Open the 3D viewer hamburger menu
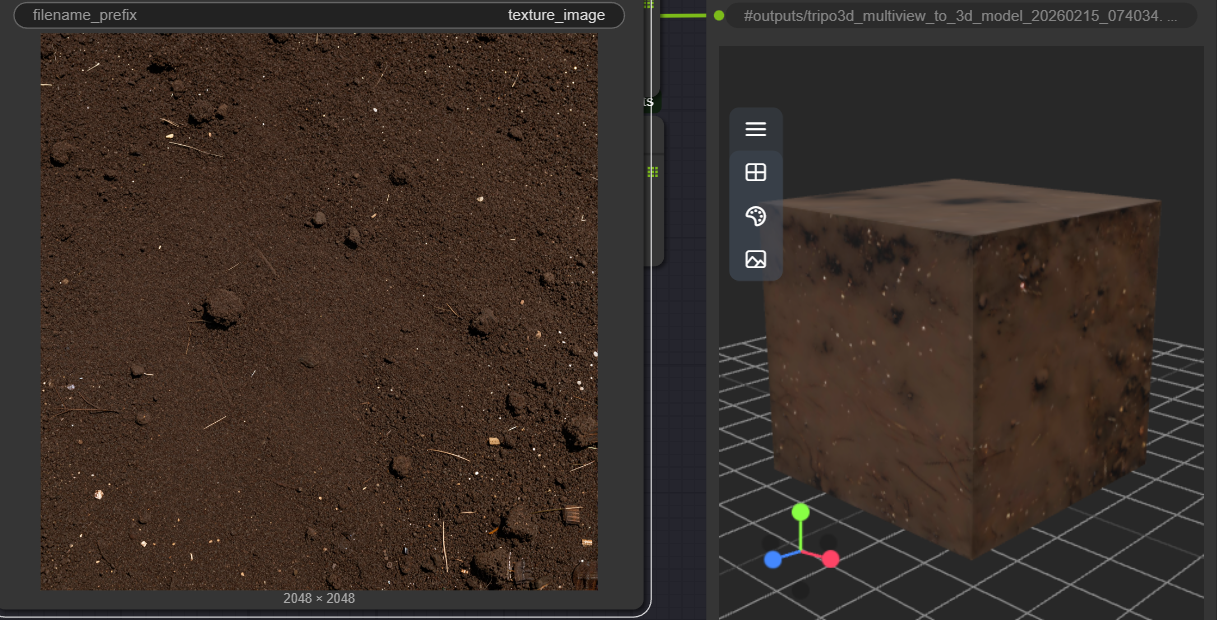 click(x=756, y=129)
